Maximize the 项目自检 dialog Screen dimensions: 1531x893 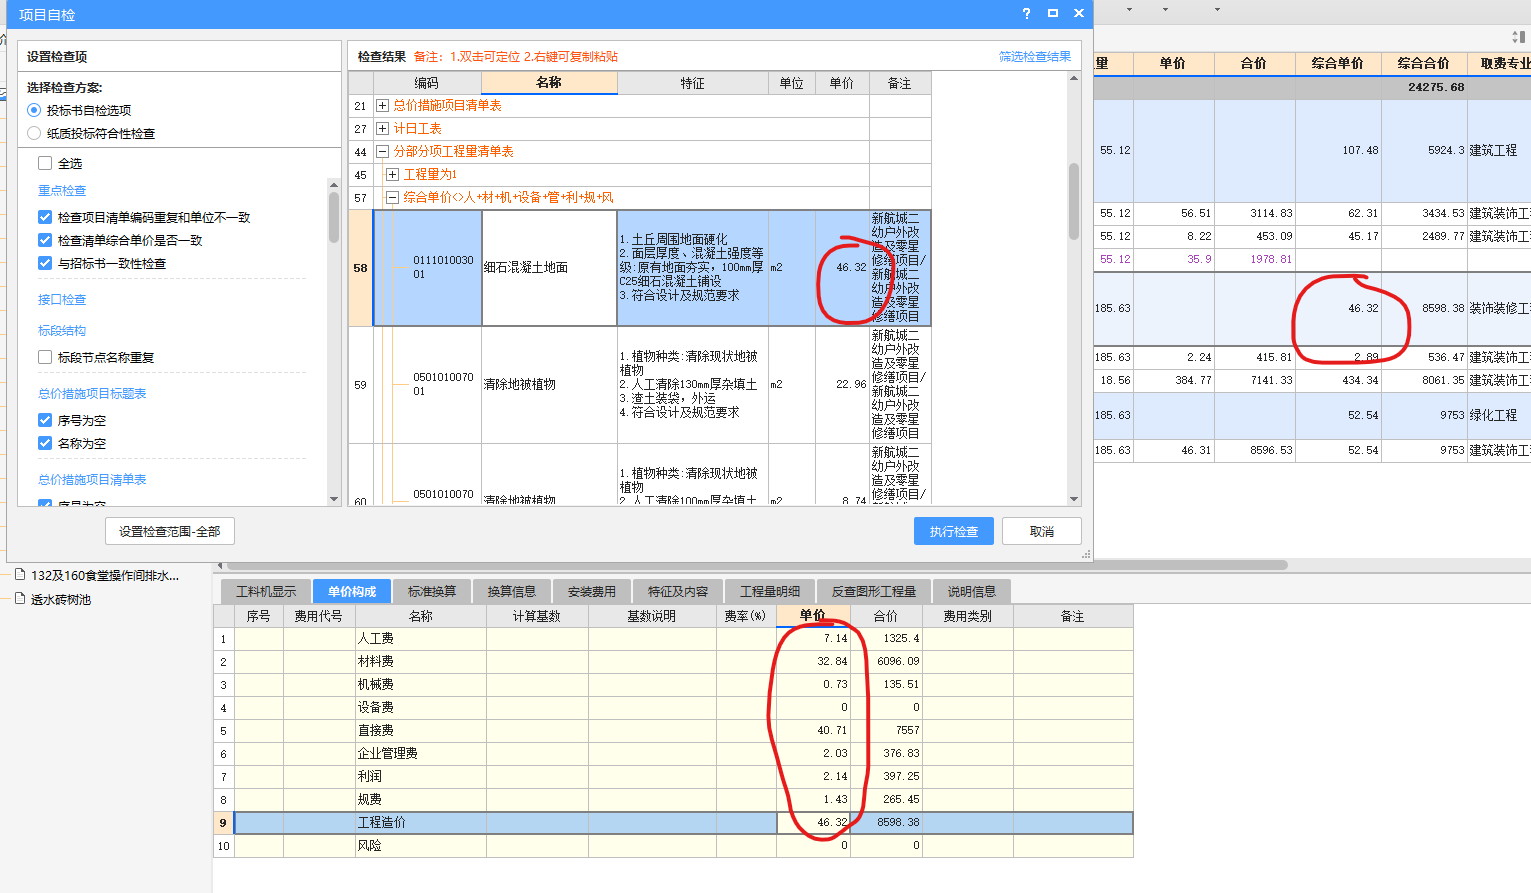(x=1053, y=14)
